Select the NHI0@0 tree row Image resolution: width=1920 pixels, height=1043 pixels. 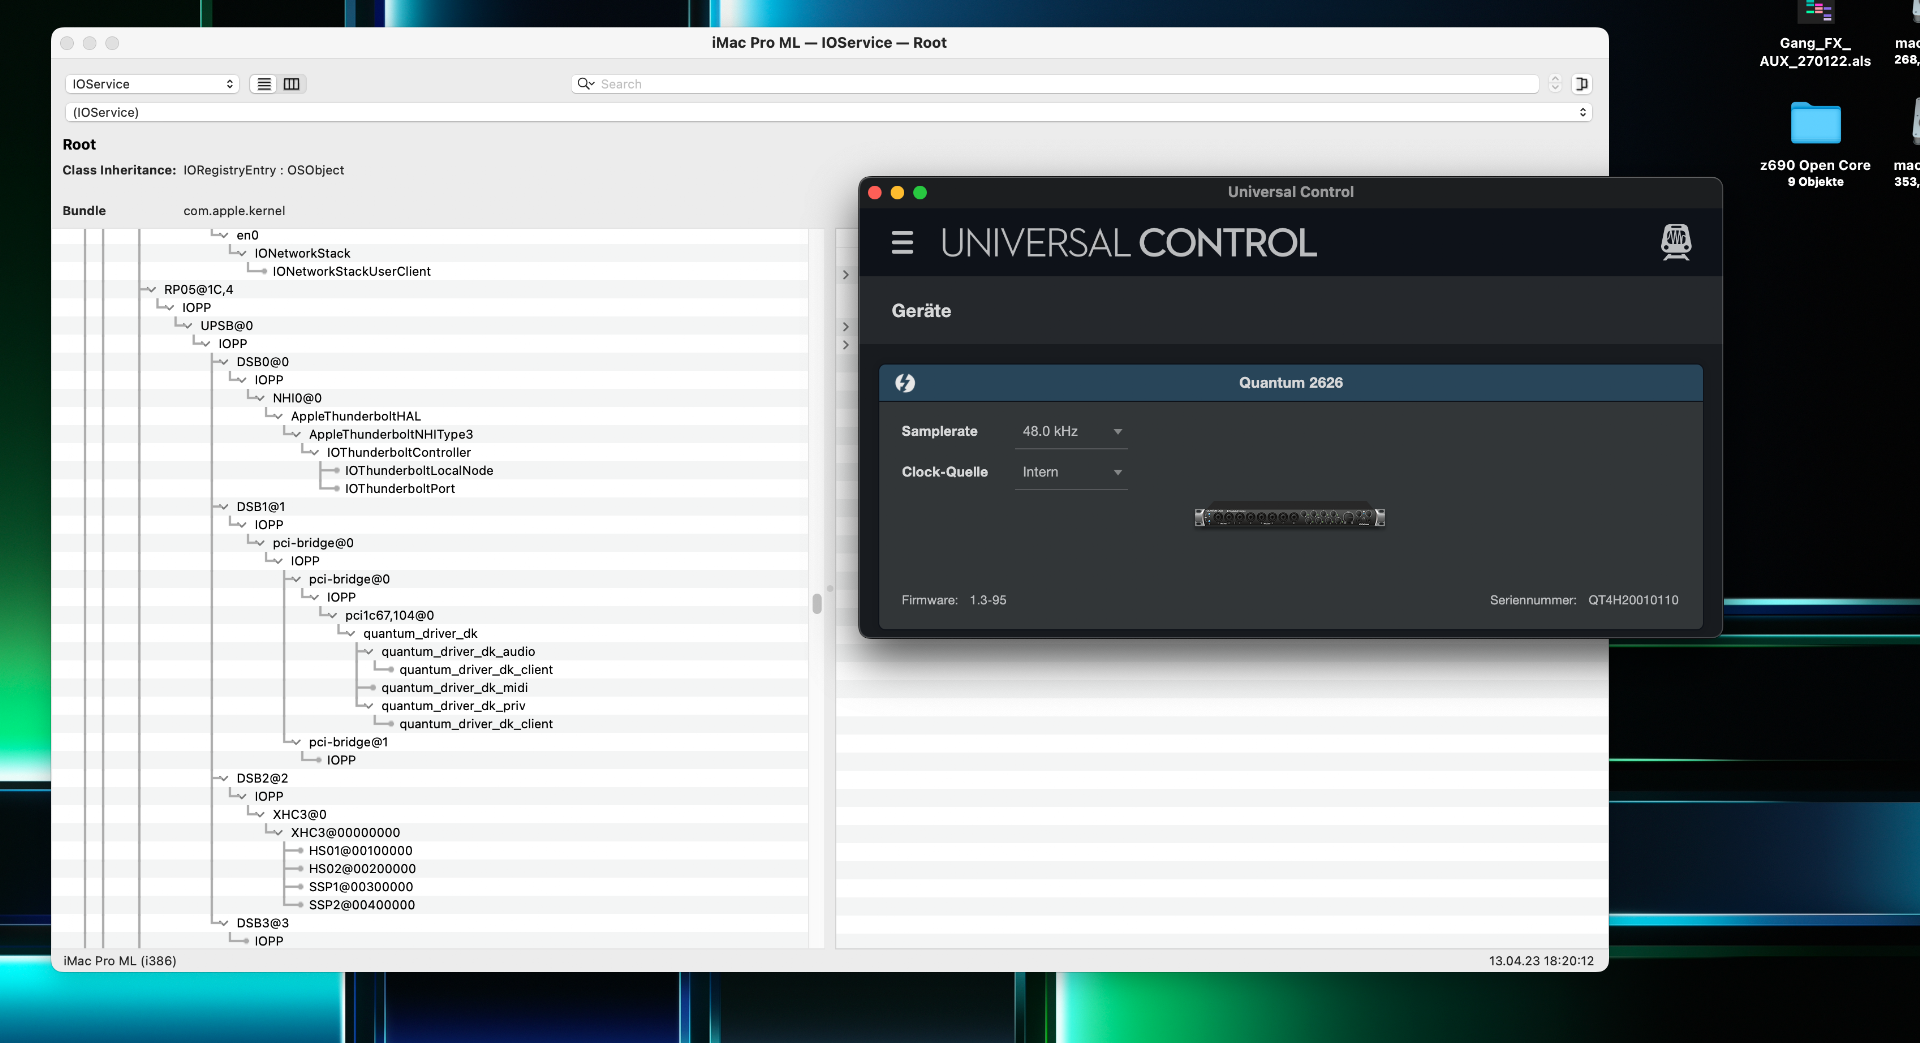297,398
